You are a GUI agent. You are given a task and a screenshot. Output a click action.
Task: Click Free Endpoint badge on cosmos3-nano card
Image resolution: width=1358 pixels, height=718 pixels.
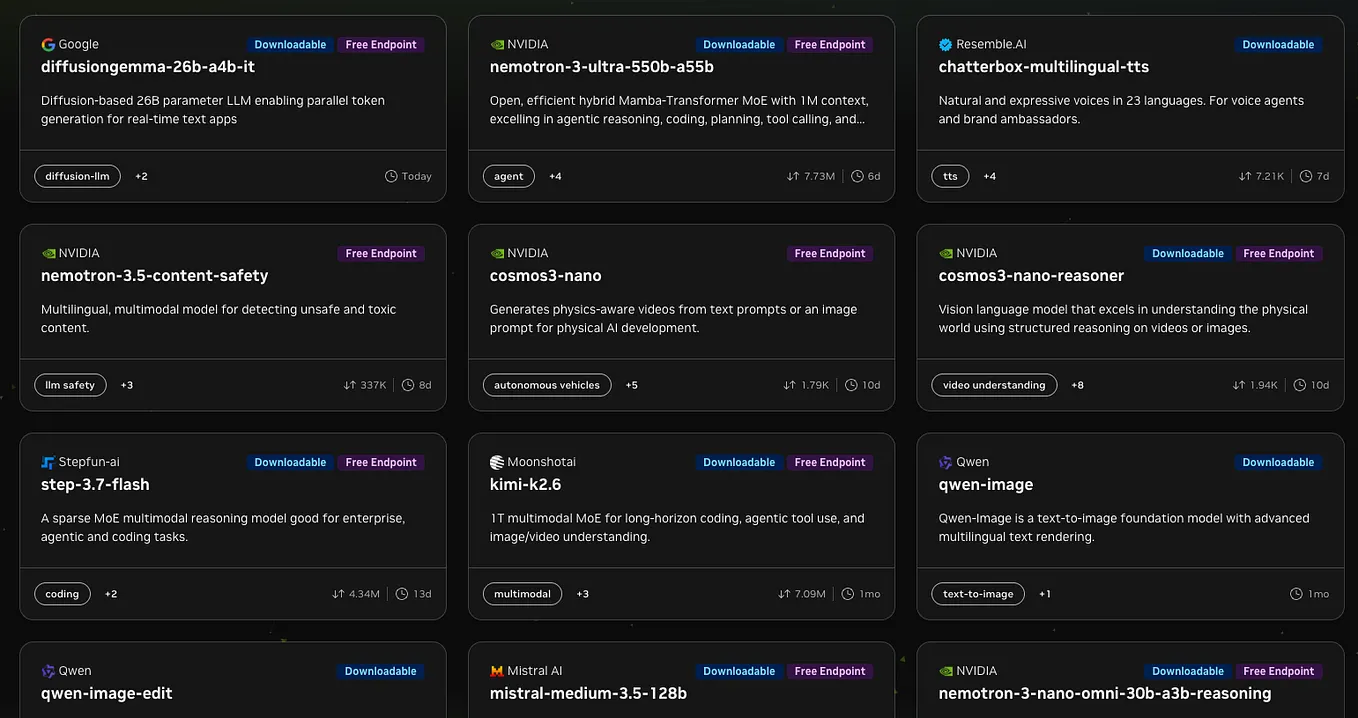829,253
